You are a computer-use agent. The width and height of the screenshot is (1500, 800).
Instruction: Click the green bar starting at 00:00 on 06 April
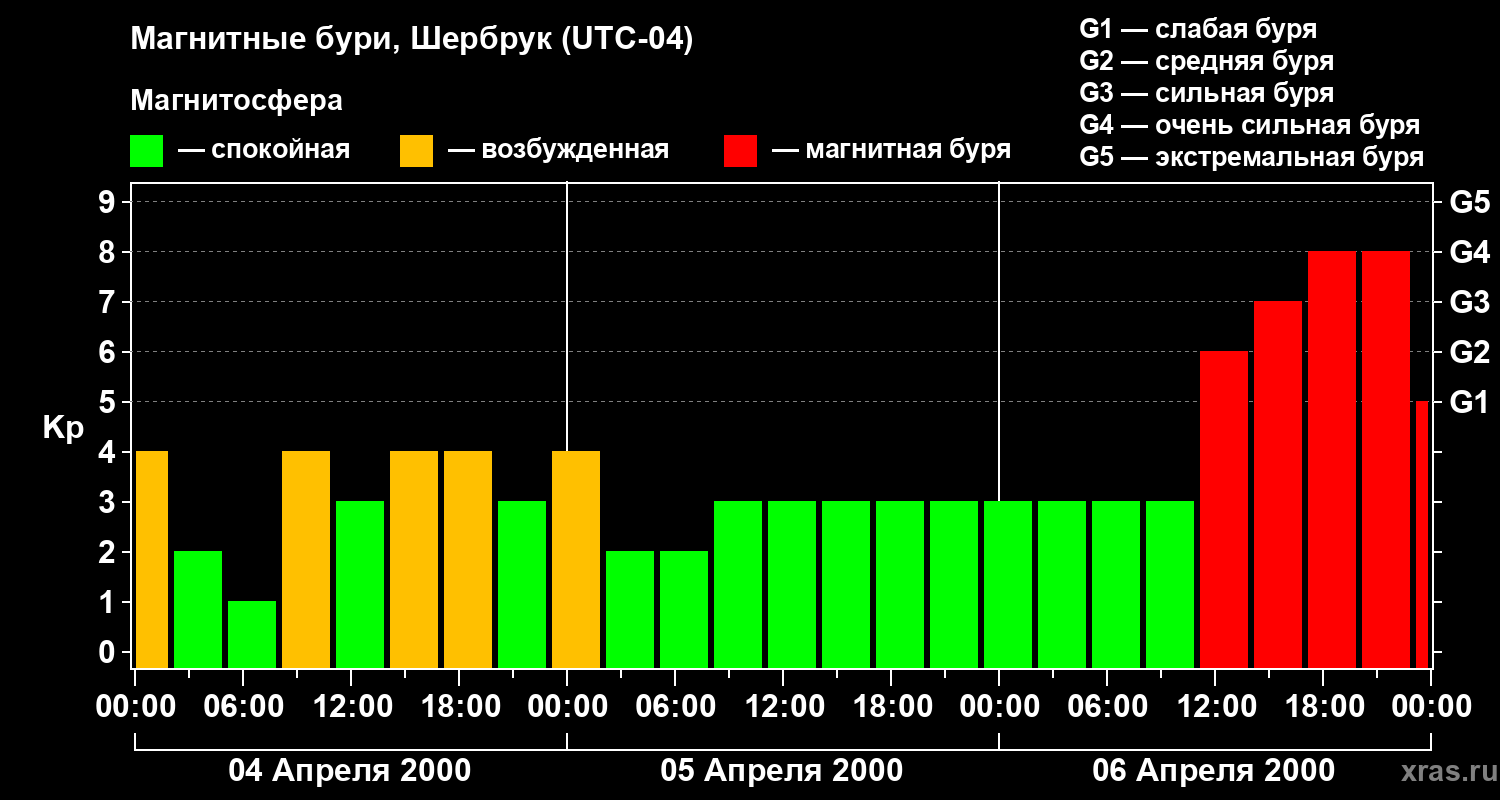click(1008, 584)
